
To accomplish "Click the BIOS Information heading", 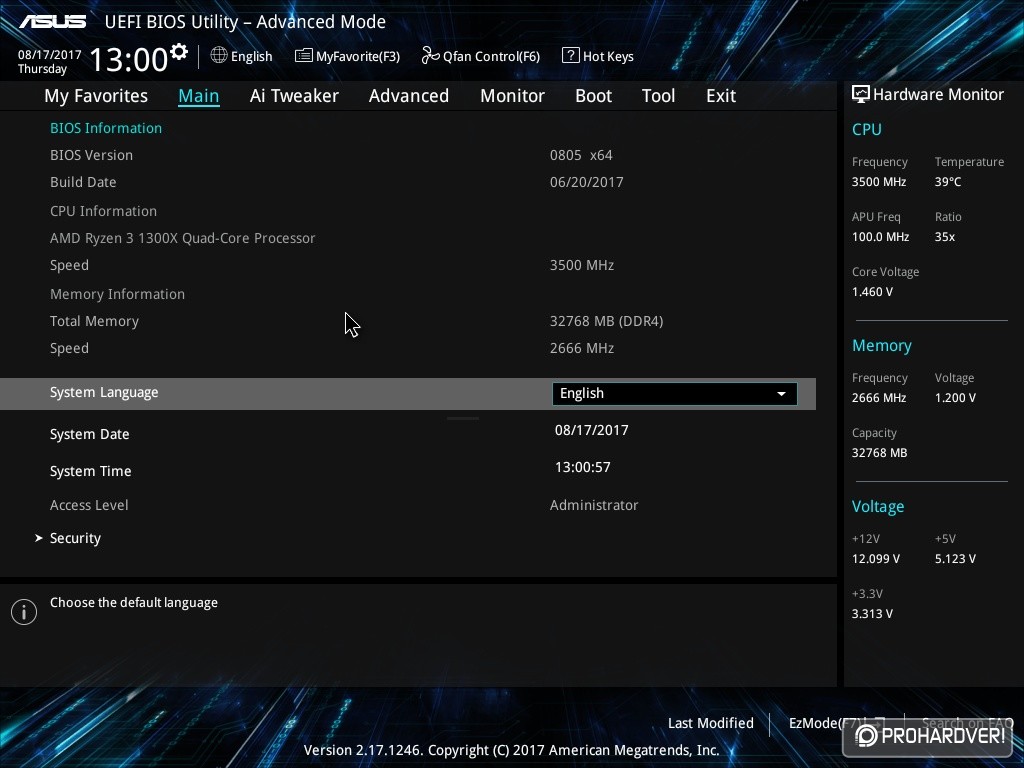I will click(106, 128).
